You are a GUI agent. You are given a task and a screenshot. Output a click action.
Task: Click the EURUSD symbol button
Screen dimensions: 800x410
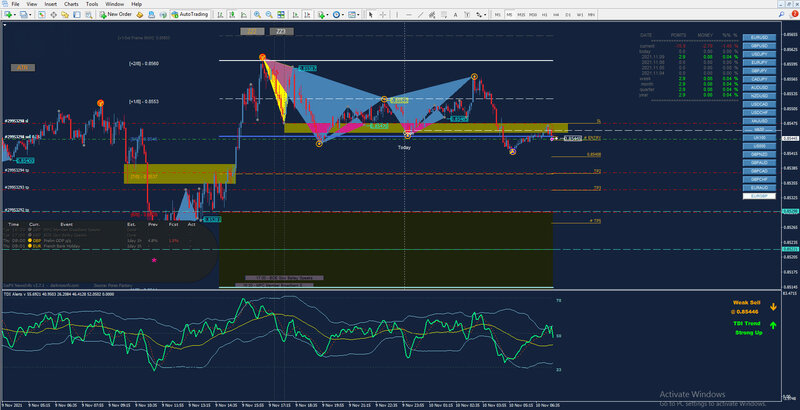(760, 36)
